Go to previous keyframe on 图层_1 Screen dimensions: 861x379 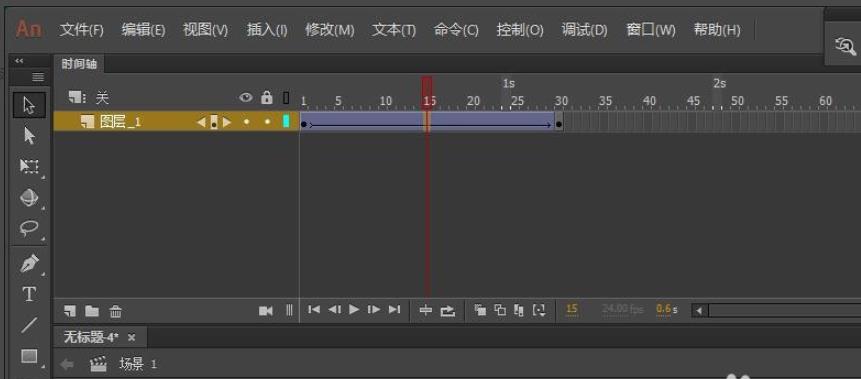tap(201, 122)
